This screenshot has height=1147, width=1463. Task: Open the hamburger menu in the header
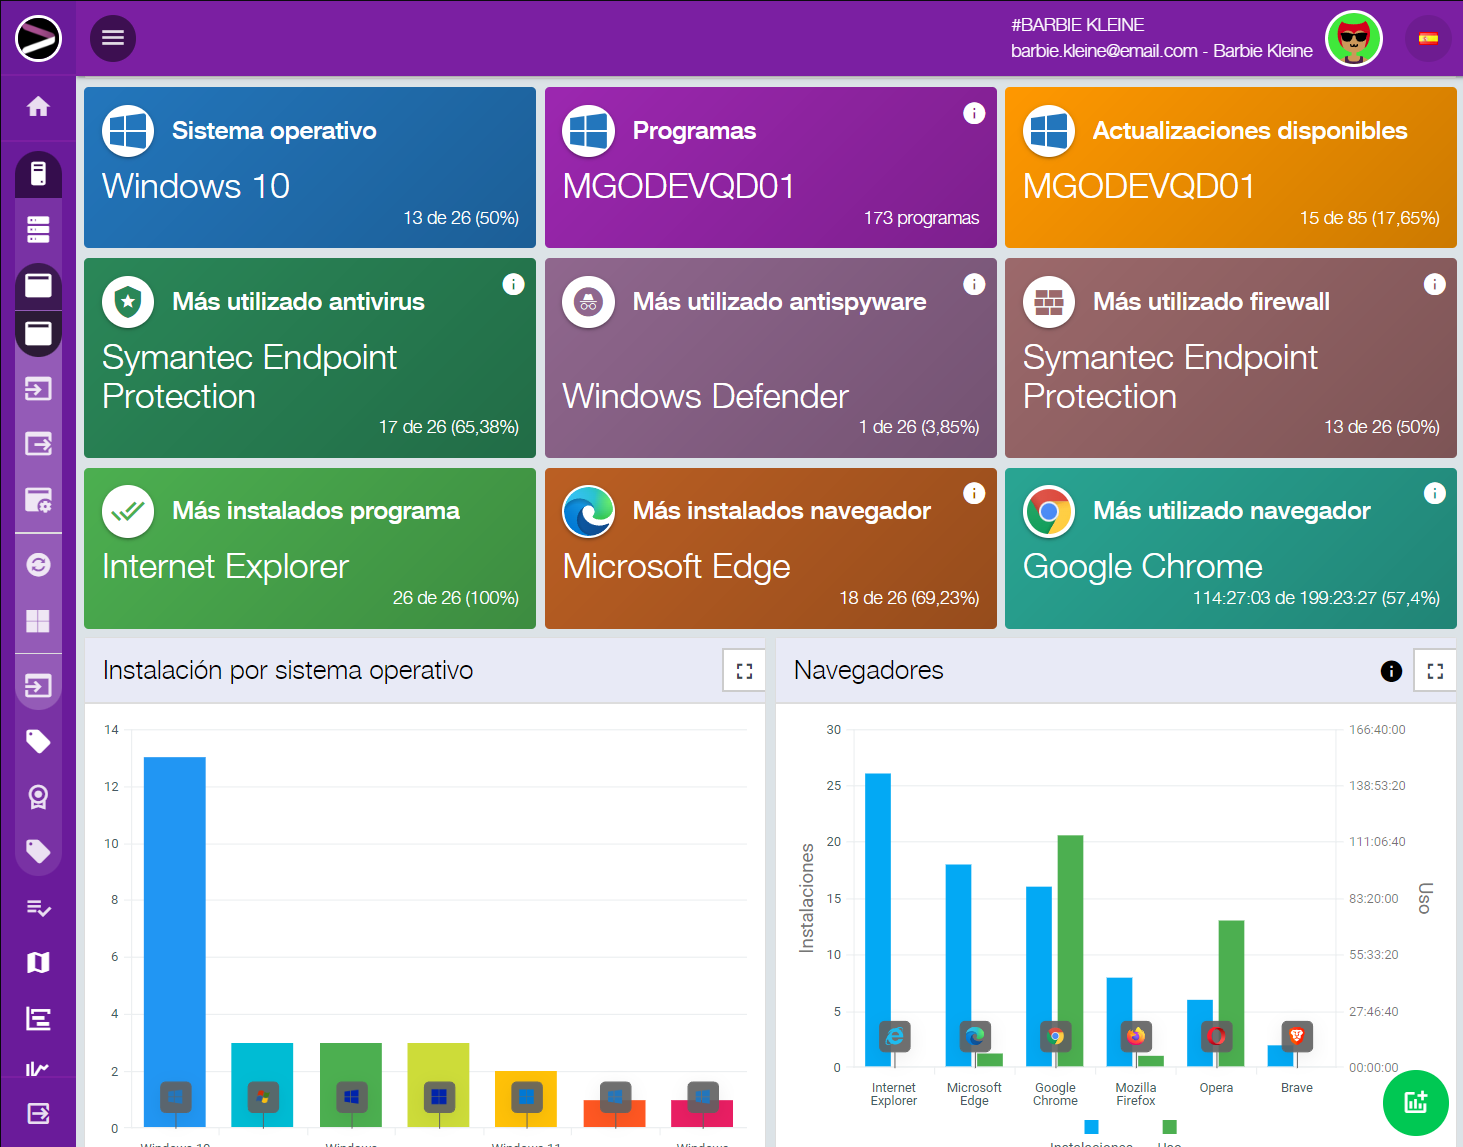click(x=113, y=38)
